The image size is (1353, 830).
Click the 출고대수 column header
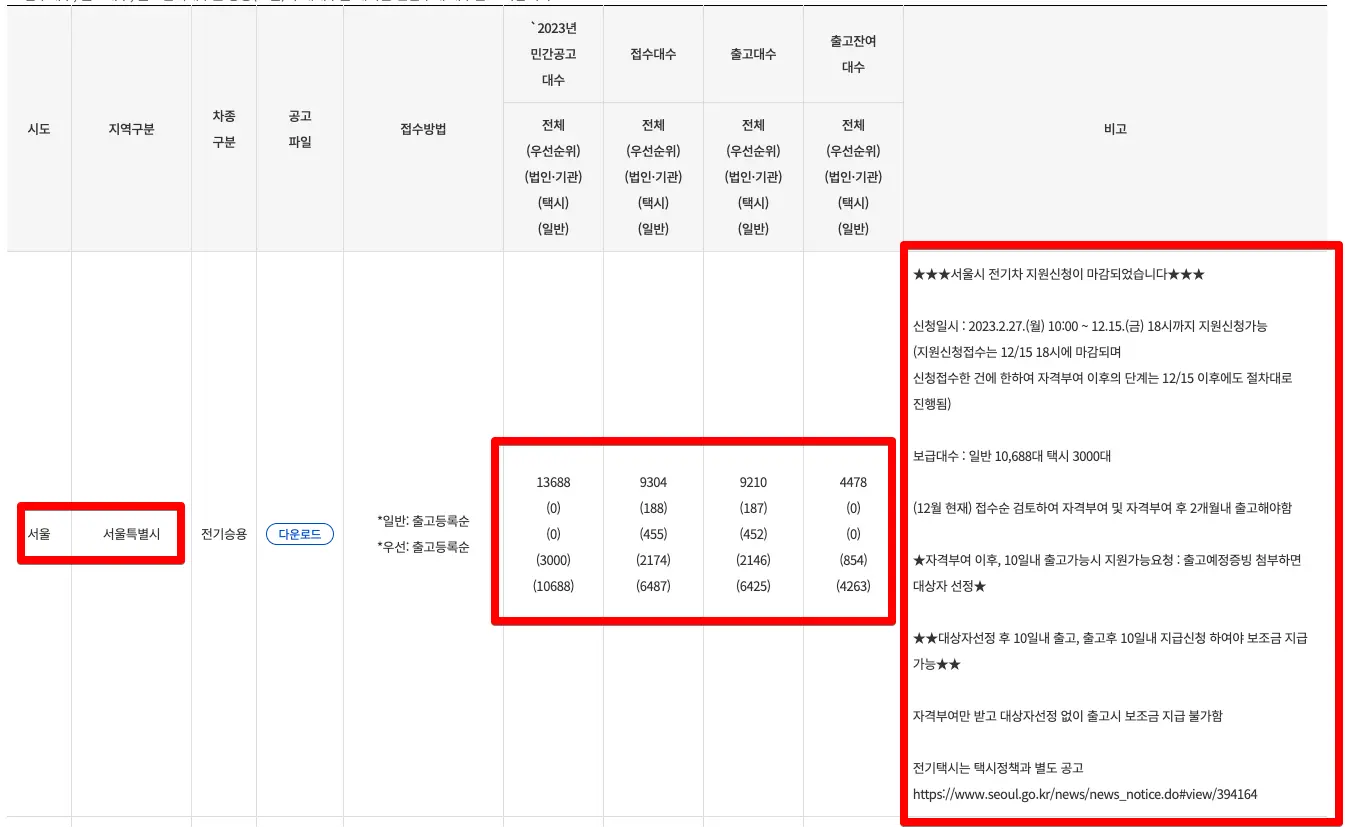pyautogui.click(x=753, y=54)
